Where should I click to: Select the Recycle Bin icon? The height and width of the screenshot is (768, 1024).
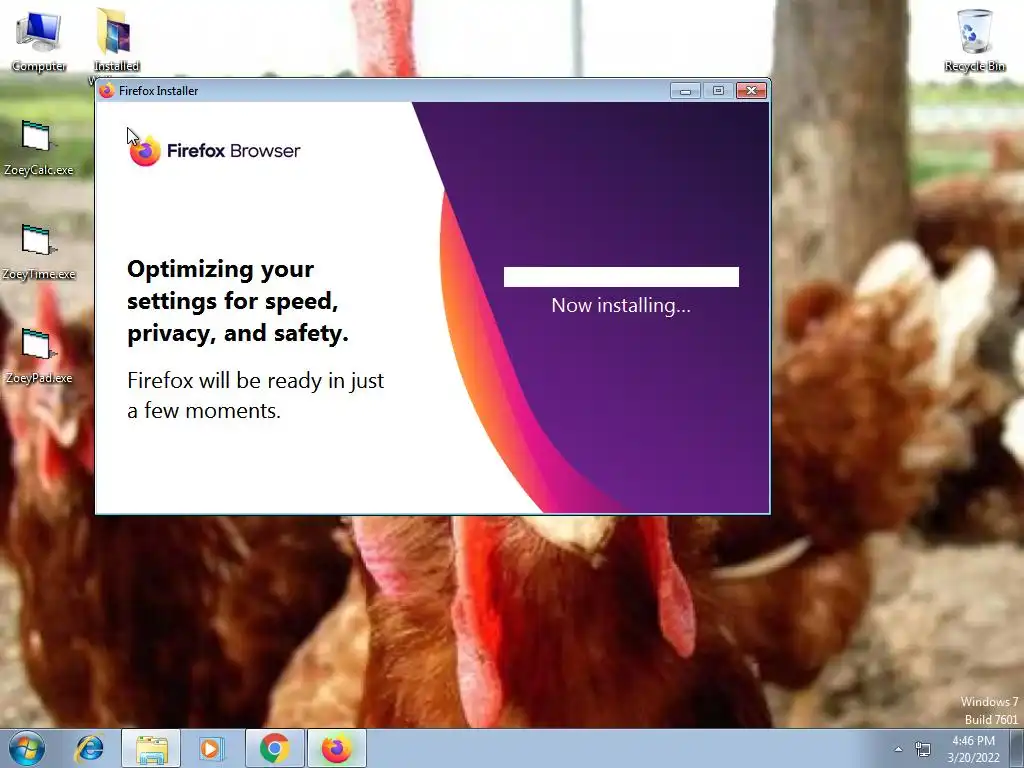tap(974, 40)
